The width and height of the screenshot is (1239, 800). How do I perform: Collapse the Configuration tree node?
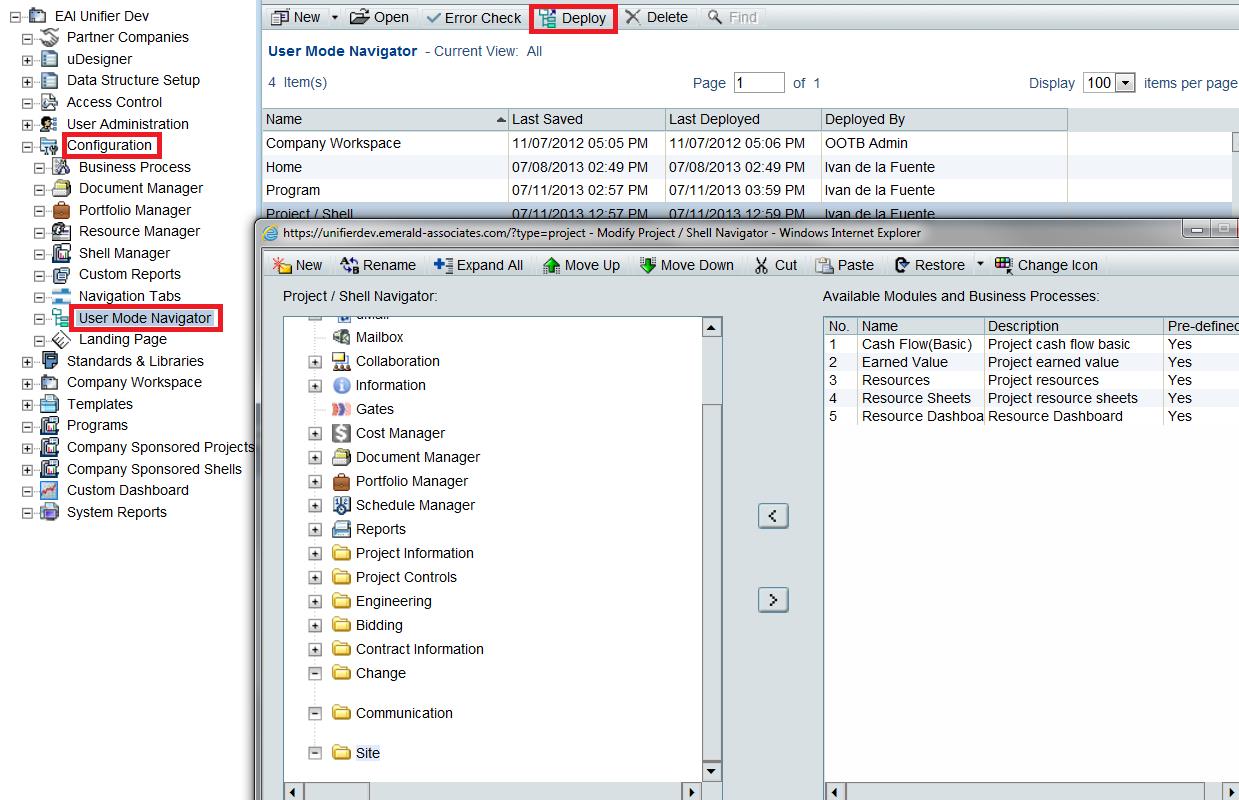(28, 146)
